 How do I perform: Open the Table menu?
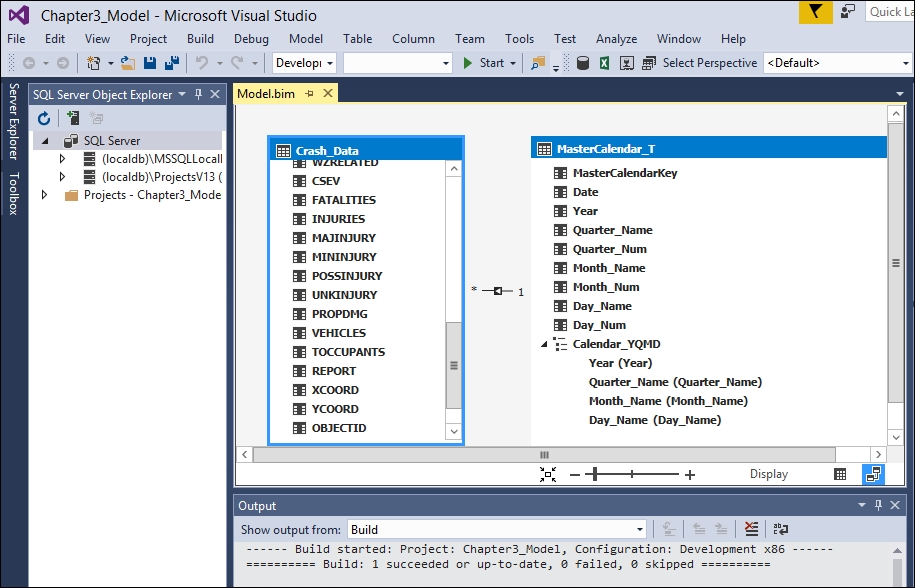[357, 38]
